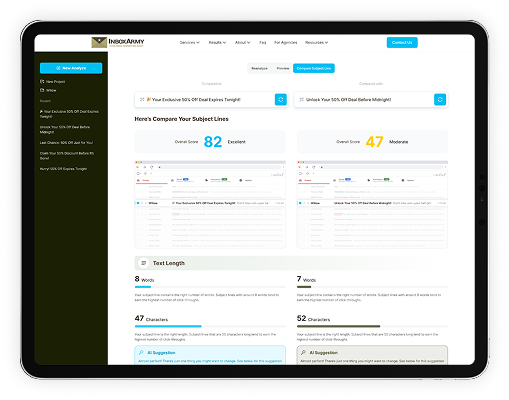
Task: Click the AI Suggestion icon in the gray card
Action: [x=303, y=352]
